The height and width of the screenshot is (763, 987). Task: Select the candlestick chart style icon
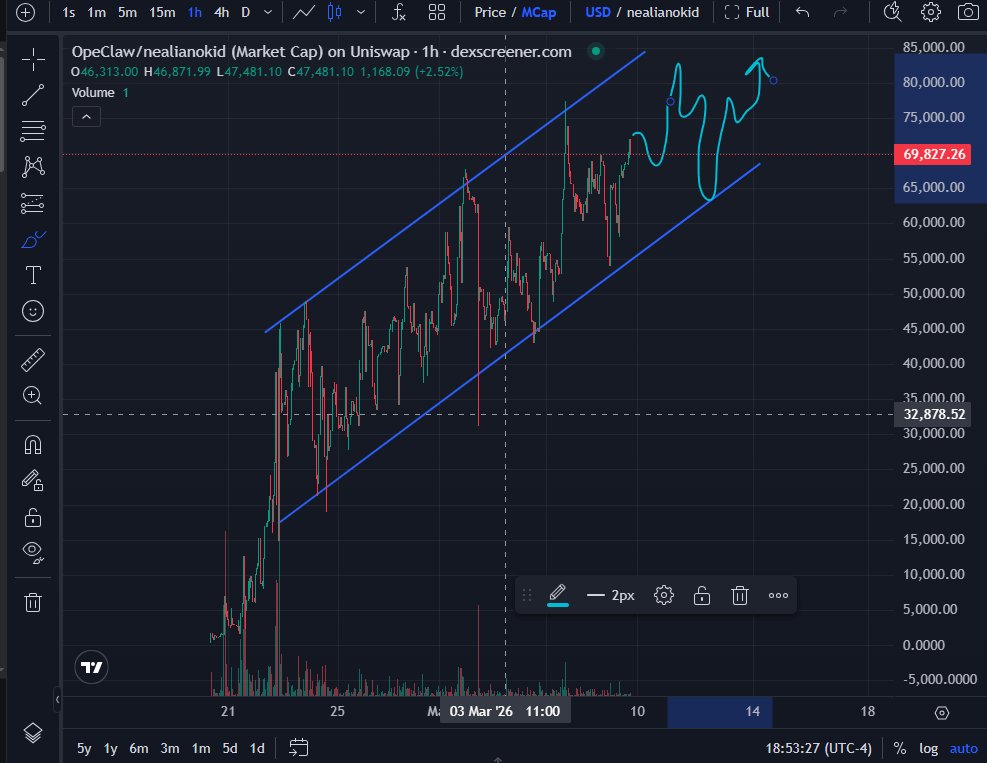click(x=335, y=12)
